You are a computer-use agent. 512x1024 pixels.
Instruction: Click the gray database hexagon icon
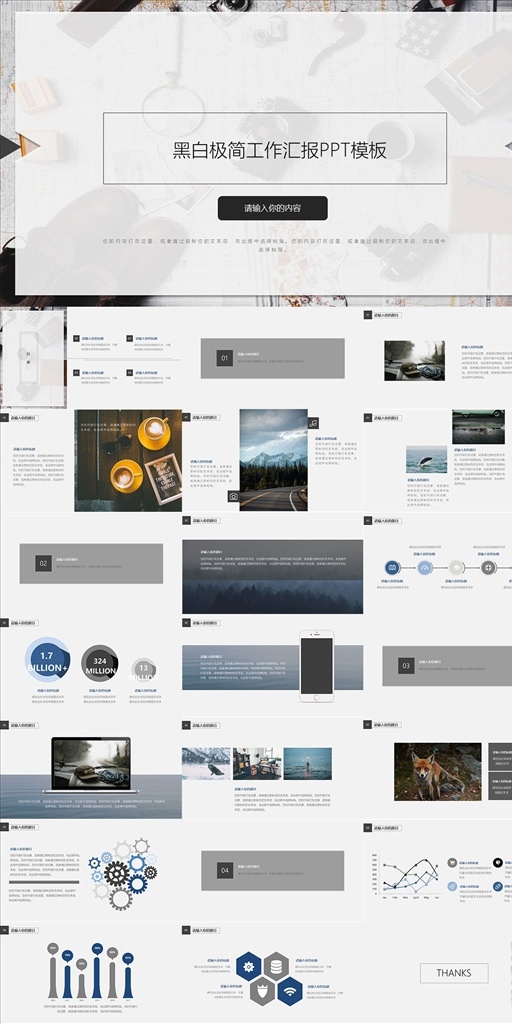276,967
